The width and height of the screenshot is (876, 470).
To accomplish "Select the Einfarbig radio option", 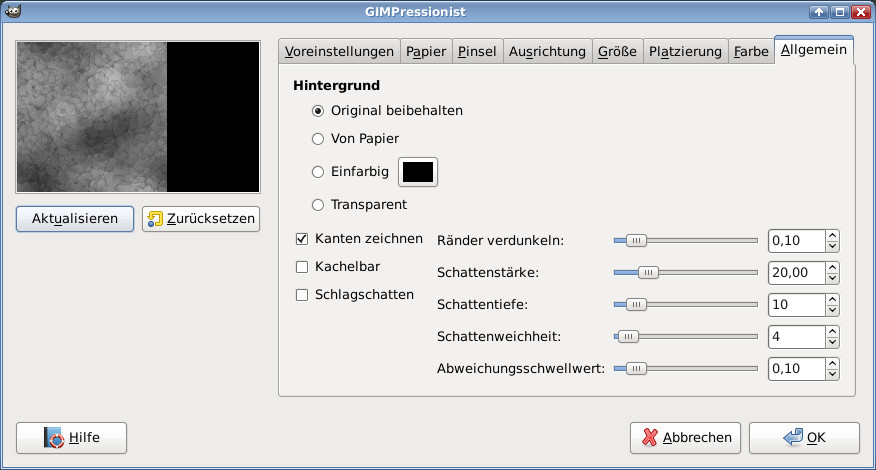I will point(318,172).
